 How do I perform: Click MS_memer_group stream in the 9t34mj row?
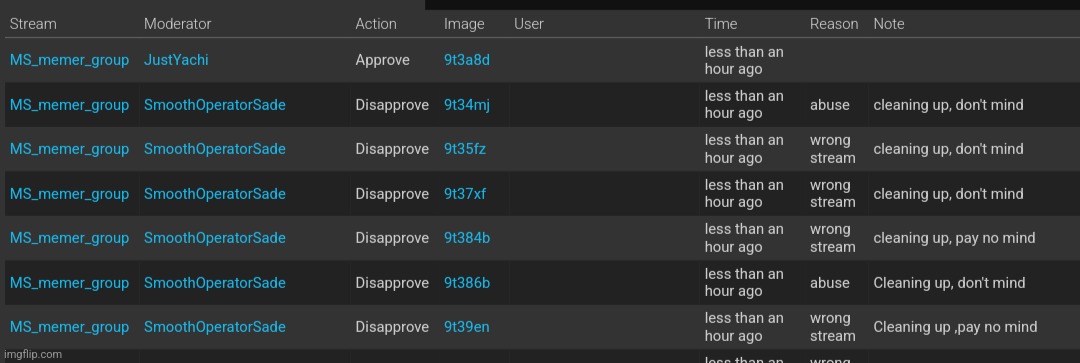click(x=69, y=105)
